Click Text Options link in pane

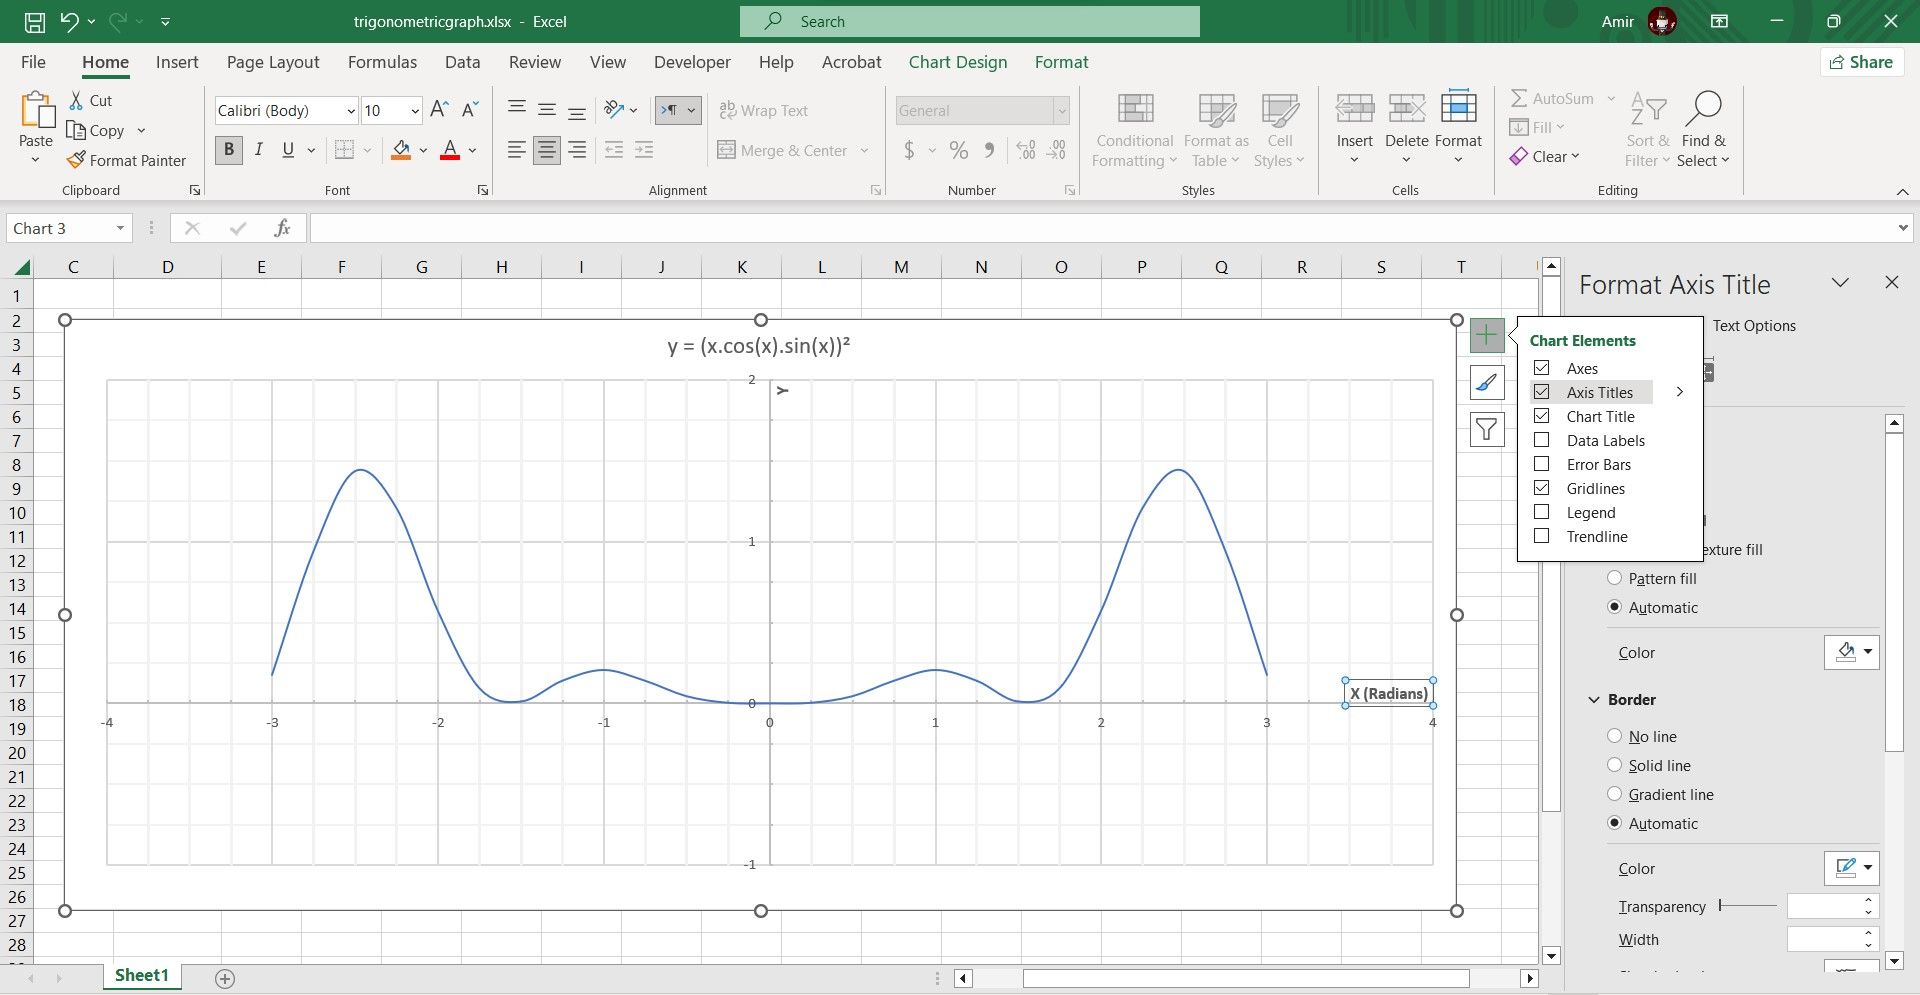pyautogui.click(x=1754, y=326)
